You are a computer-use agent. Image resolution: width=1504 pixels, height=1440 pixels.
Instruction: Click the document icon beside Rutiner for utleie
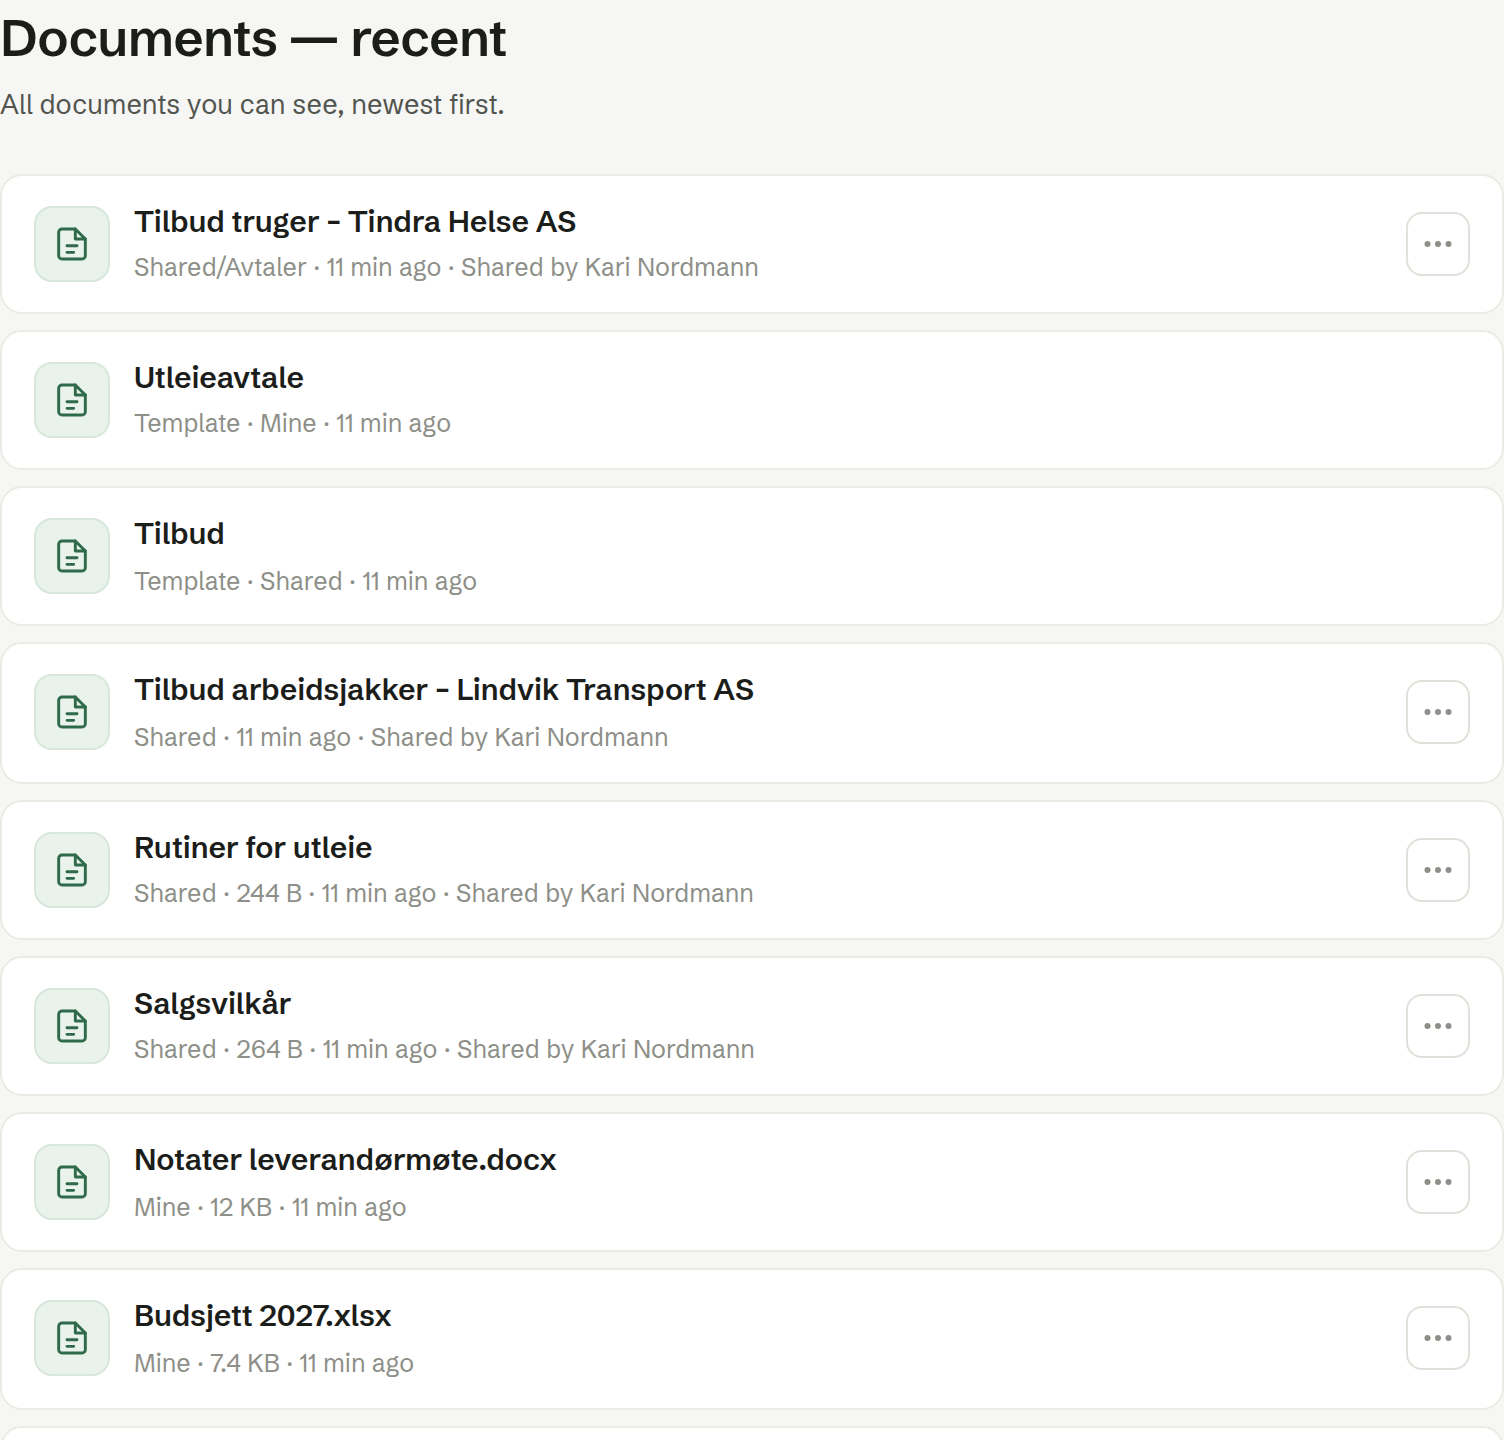[72, 870]
